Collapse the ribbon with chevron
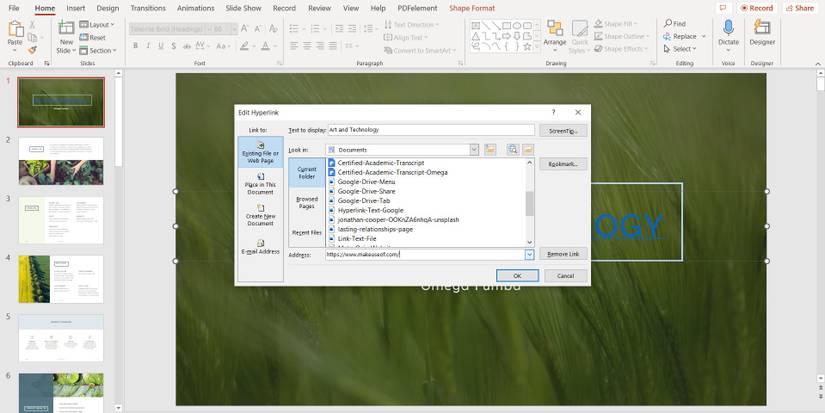The image size is (825, 413). coord(818,64)
